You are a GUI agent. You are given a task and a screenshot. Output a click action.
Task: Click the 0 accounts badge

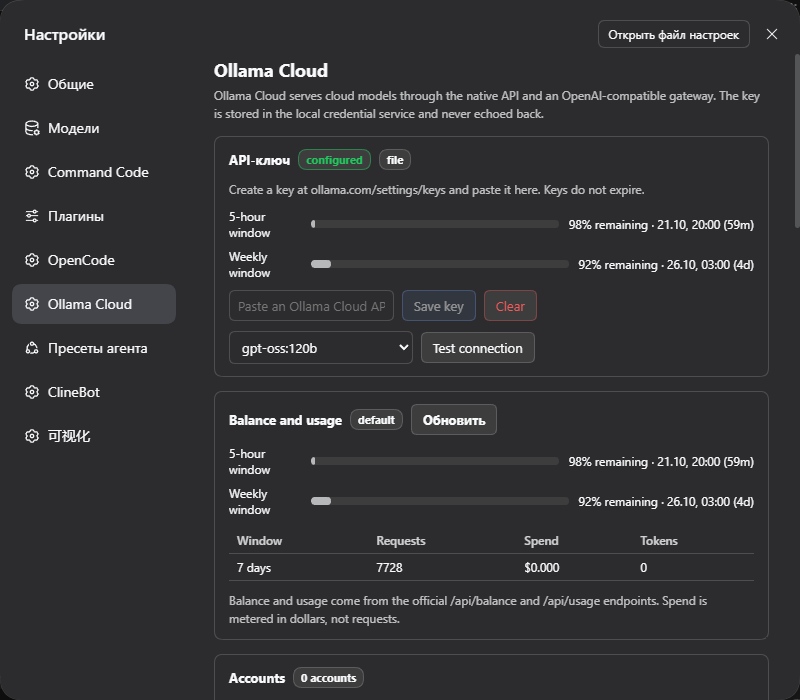pos(328,678)
